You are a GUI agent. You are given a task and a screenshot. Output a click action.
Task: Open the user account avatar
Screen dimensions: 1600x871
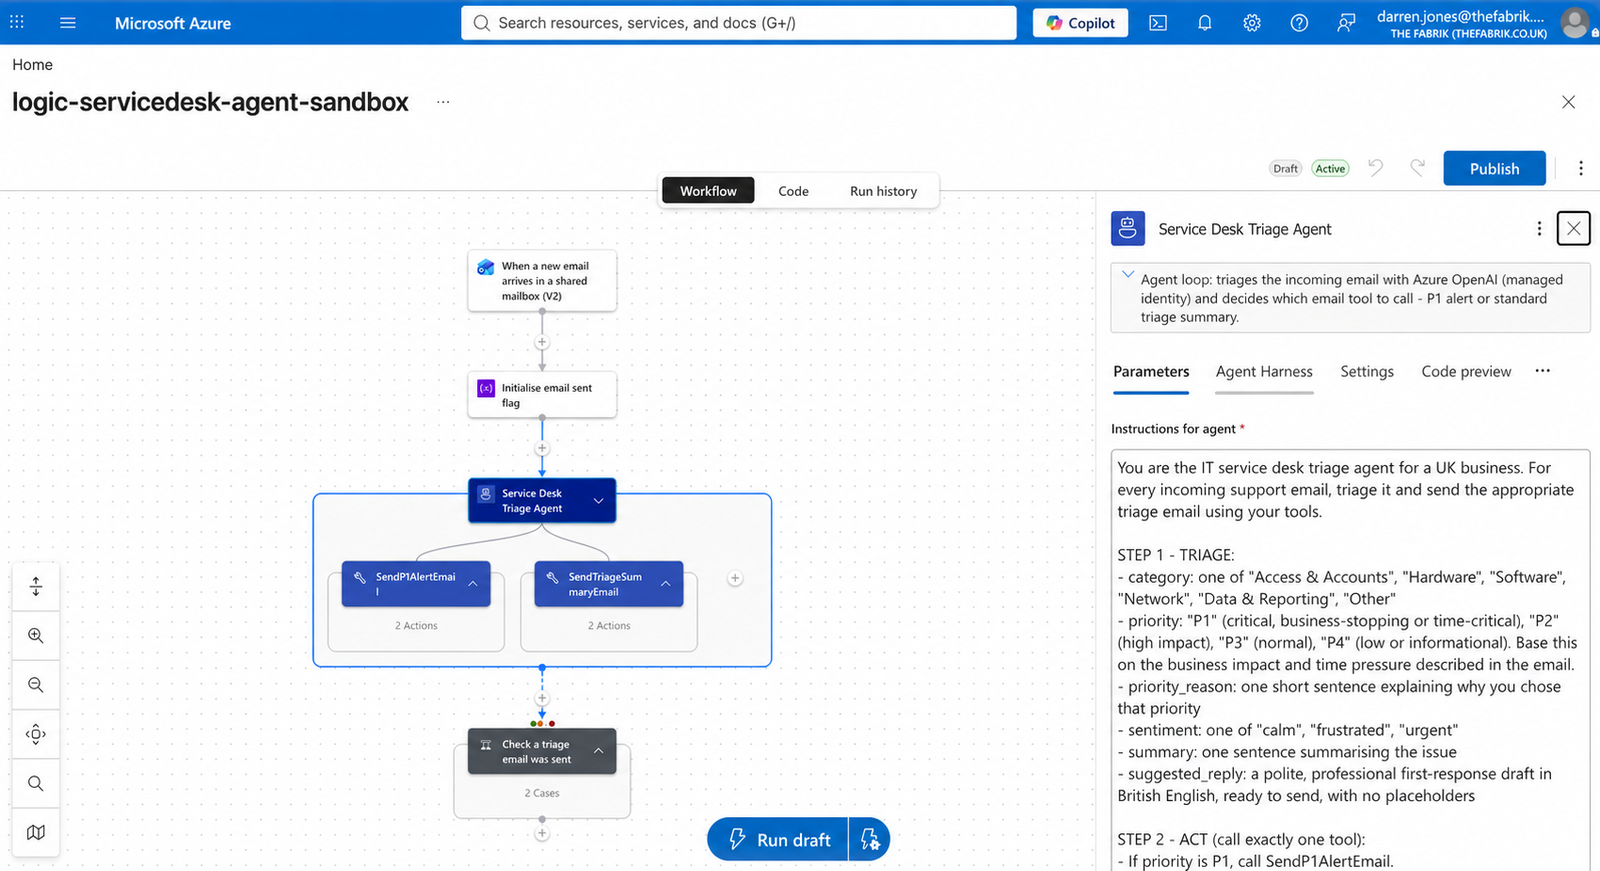point(1575,22)
